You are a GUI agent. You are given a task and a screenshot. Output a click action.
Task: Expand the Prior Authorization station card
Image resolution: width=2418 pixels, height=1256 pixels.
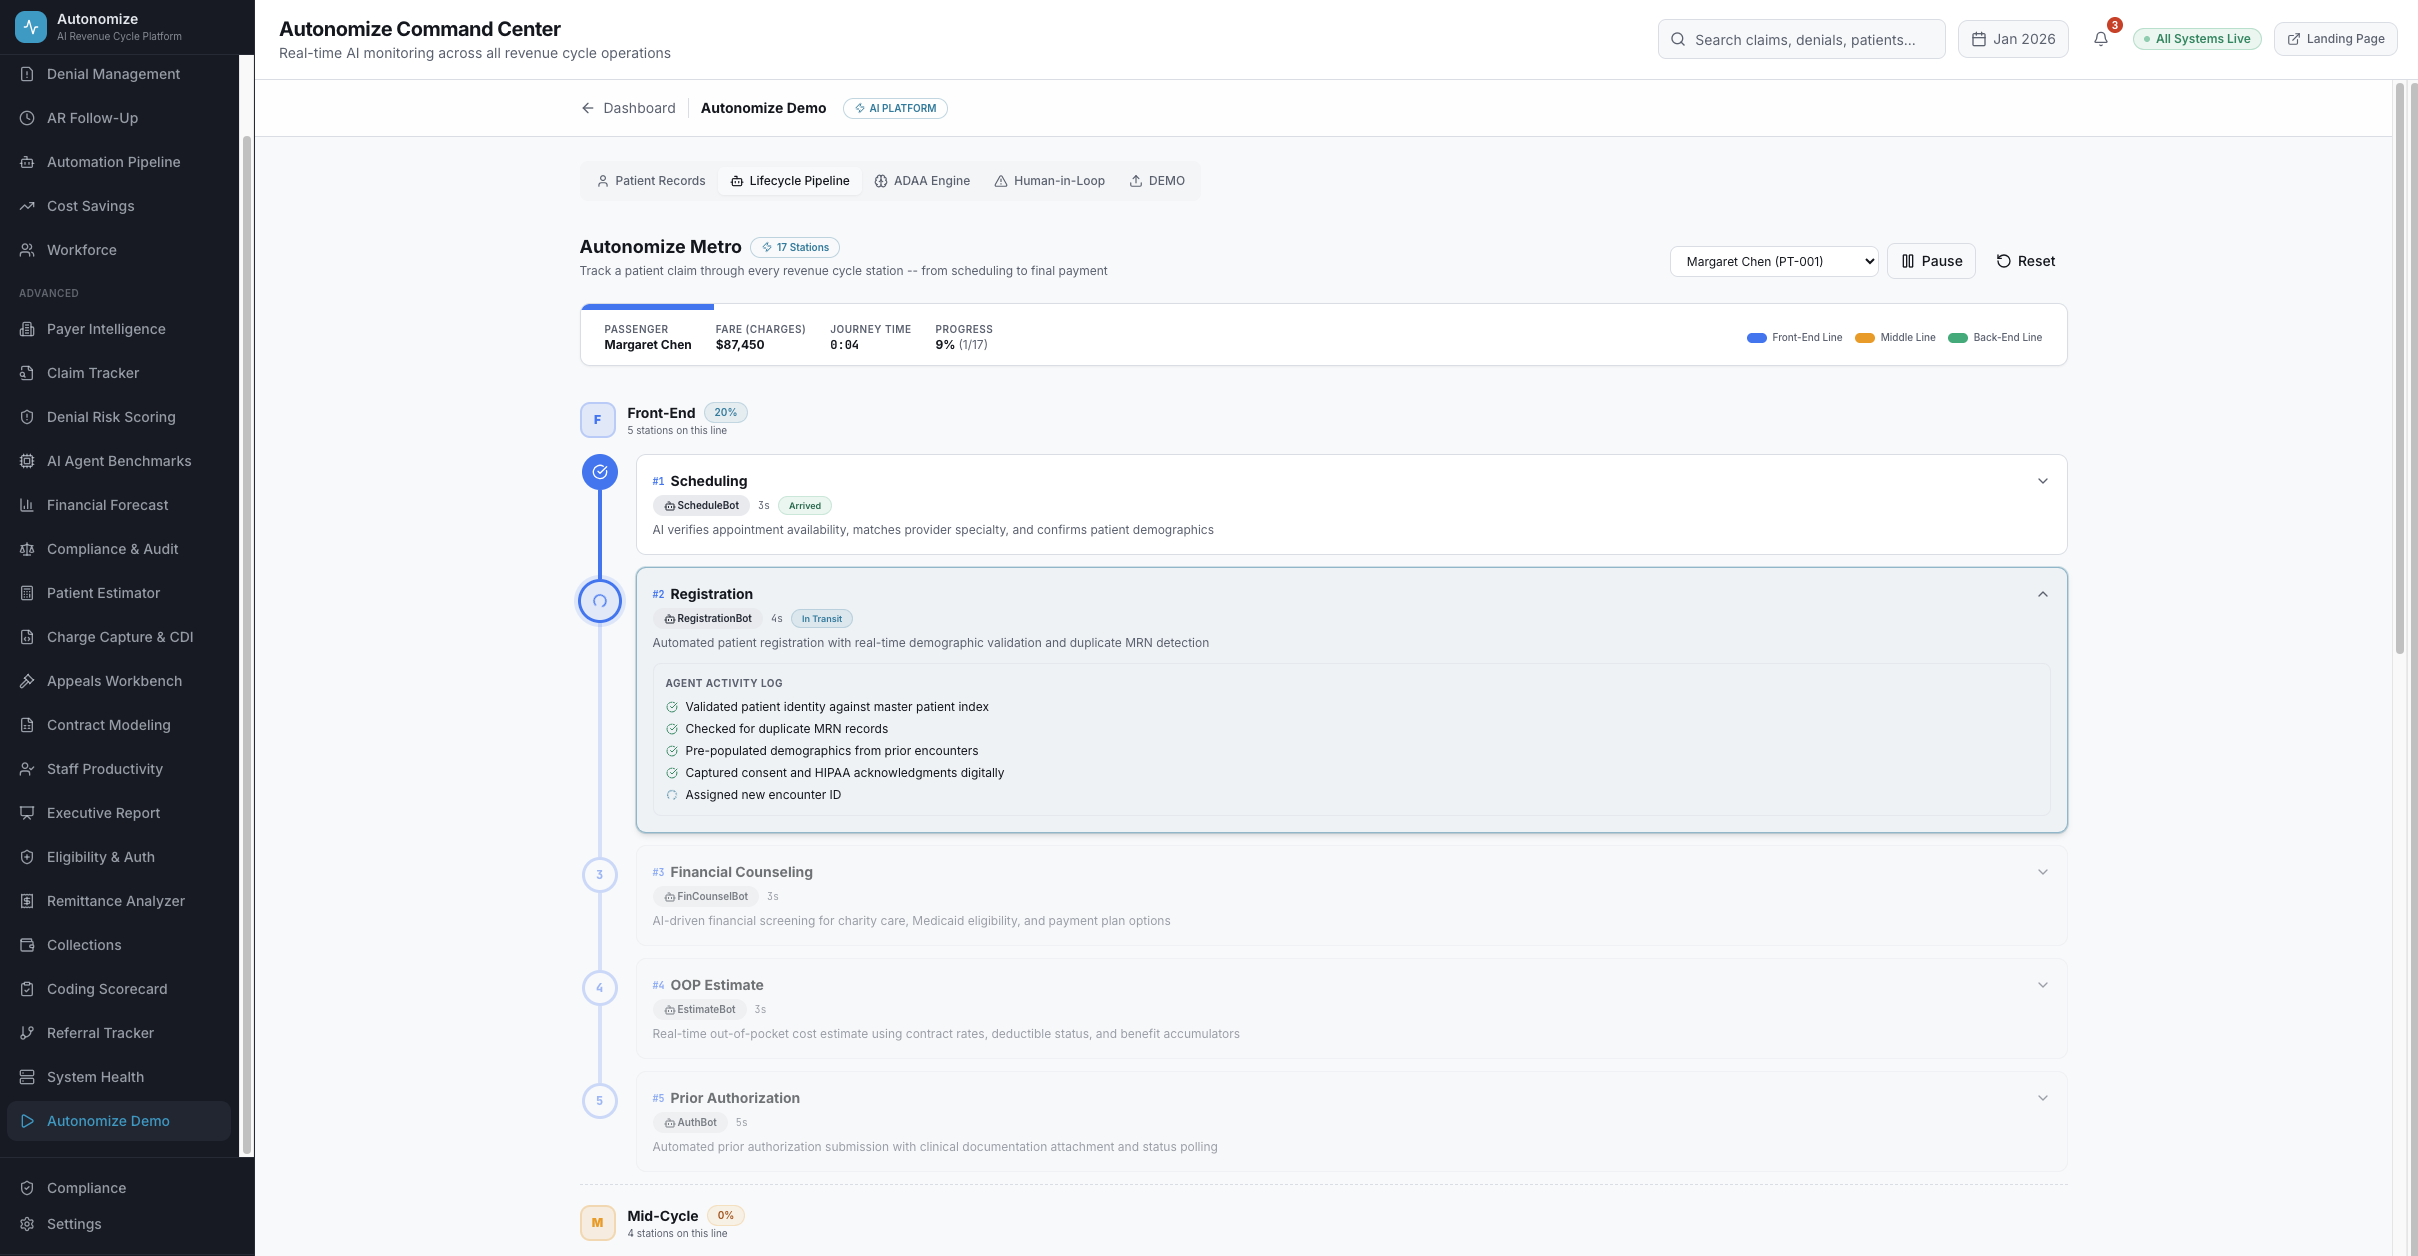[x=2042, y=1098]
